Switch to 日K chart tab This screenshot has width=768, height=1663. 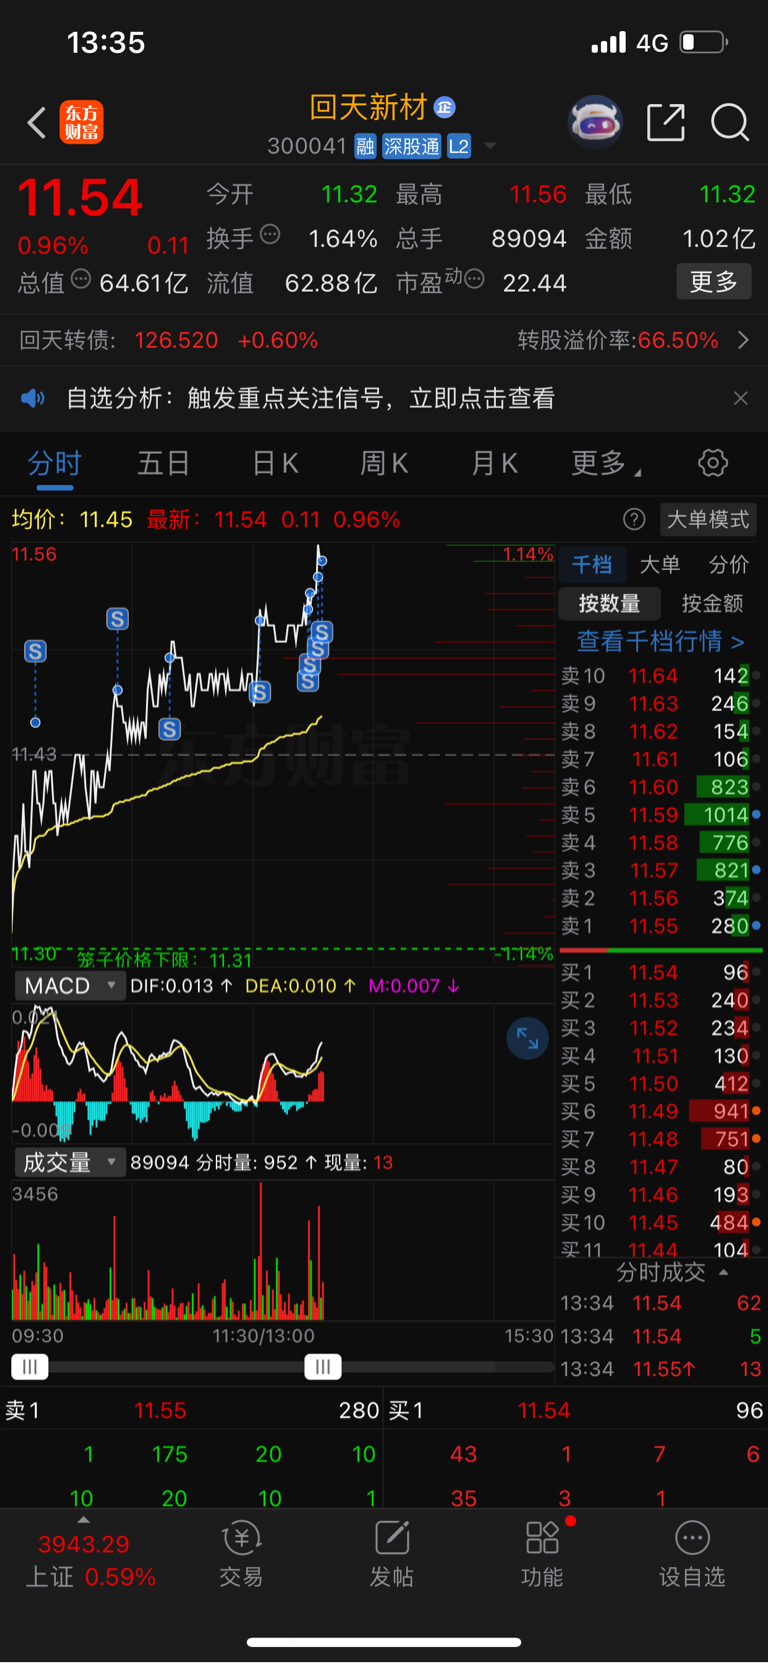[275, 463]
